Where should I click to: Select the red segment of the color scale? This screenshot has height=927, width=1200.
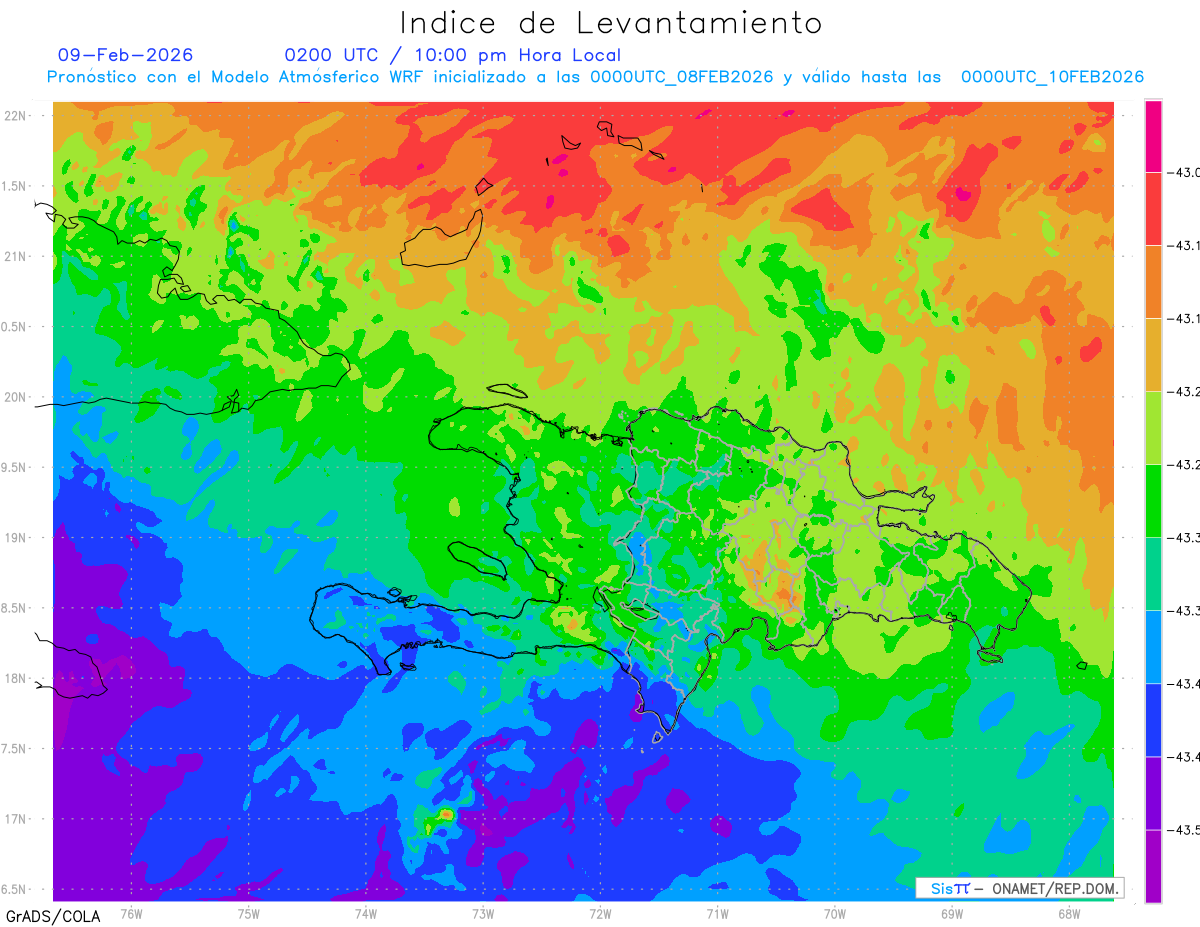1153,209
